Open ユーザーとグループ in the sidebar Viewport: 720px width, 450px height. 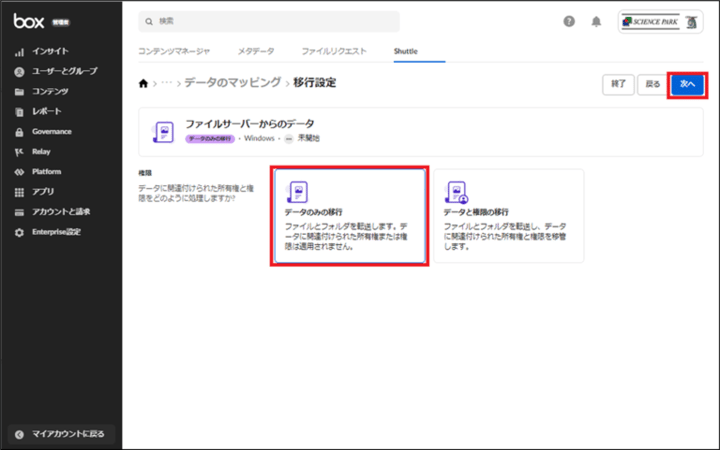(x=64, y=72)
